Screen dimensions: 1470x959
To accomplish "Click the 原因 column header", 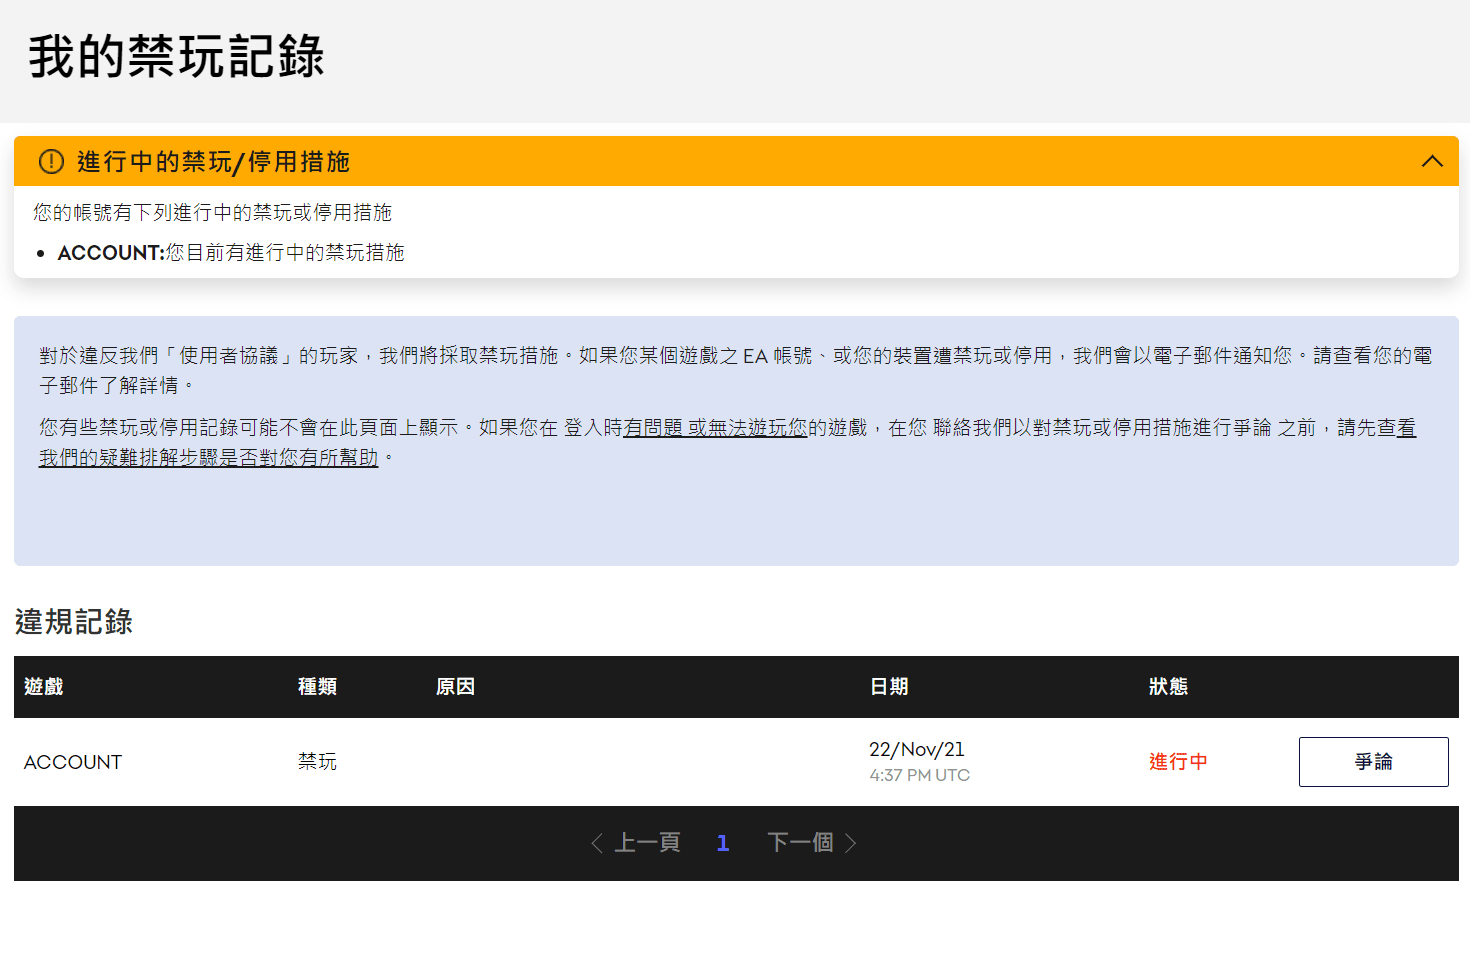I will point(455,687).
